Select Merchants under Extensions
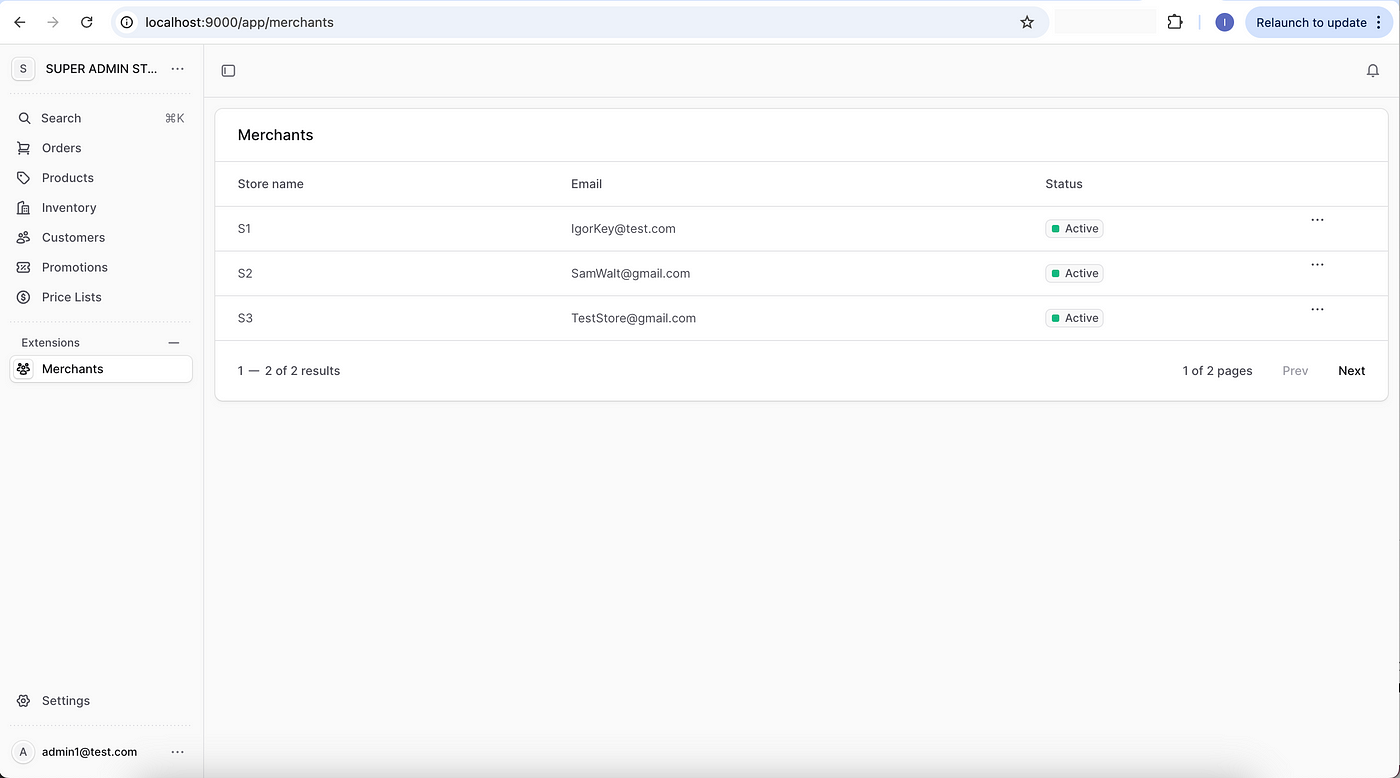1400x778 pixels. 101,369
